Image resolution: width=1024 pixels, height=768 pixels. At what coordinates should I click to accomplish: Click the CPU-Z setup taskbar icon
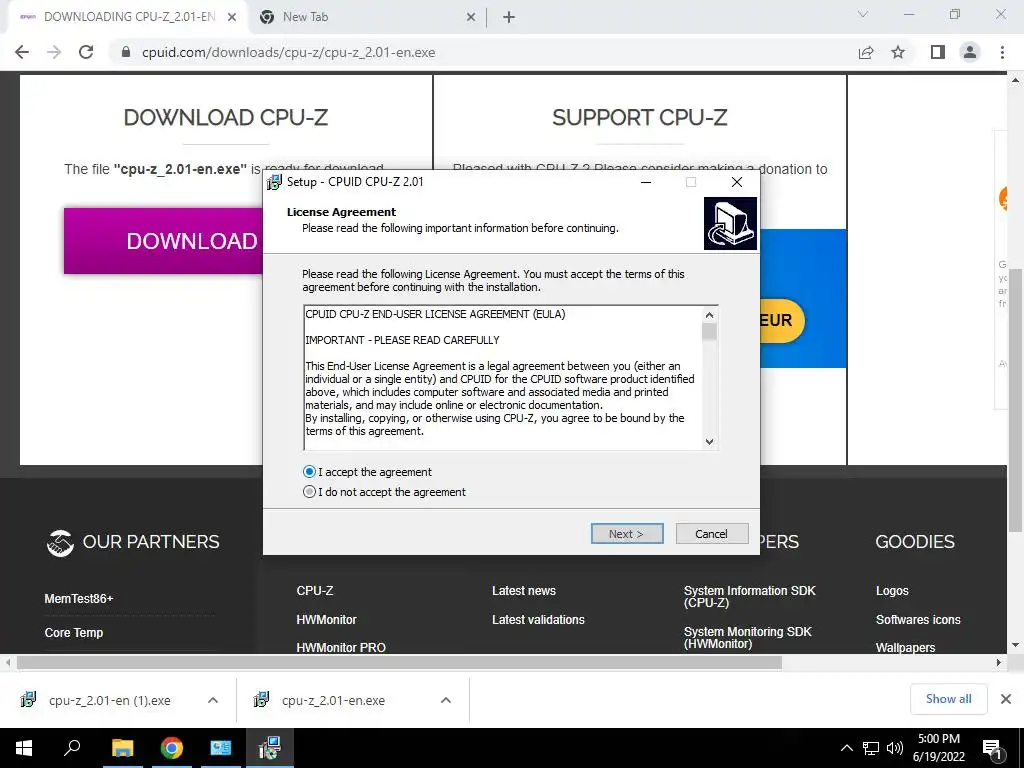pos(270,748)
